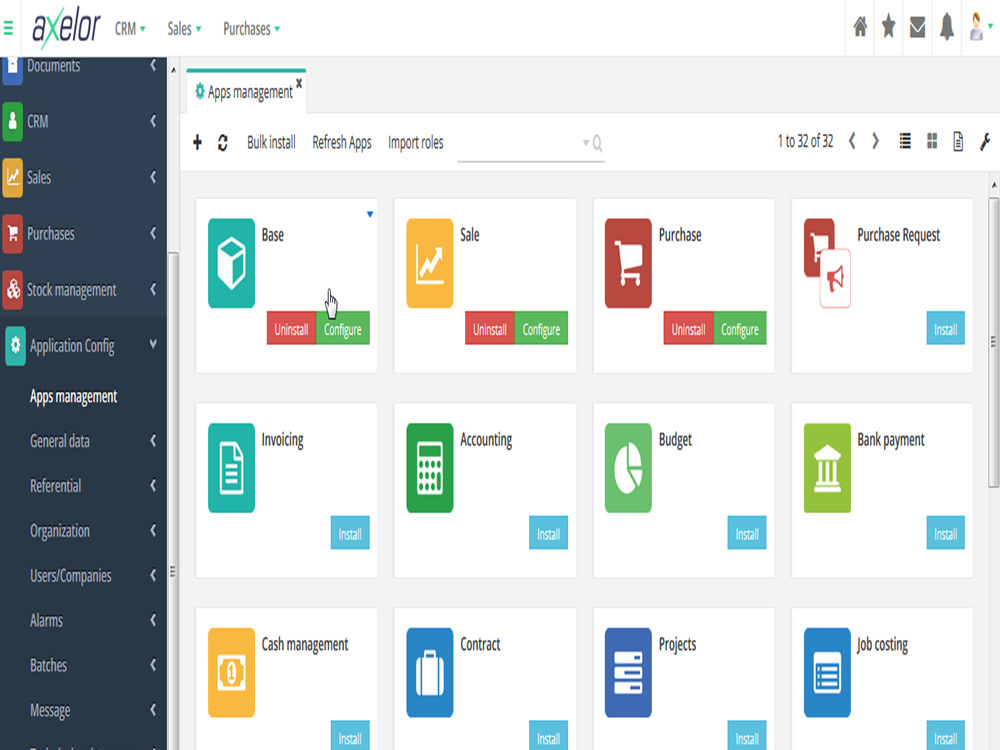
Task: Click the main content vertical scrollbar
Action: tap(993, 342)
